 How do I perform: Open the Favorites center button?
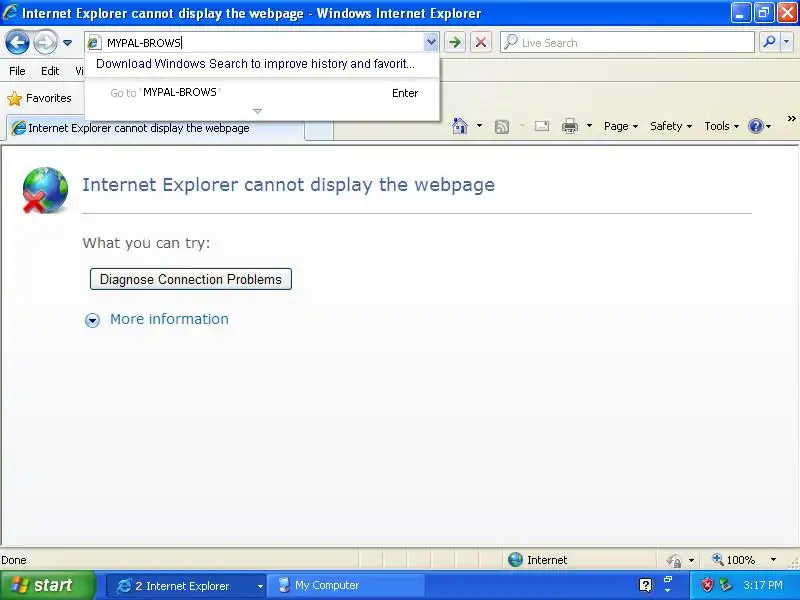(40, 98)
